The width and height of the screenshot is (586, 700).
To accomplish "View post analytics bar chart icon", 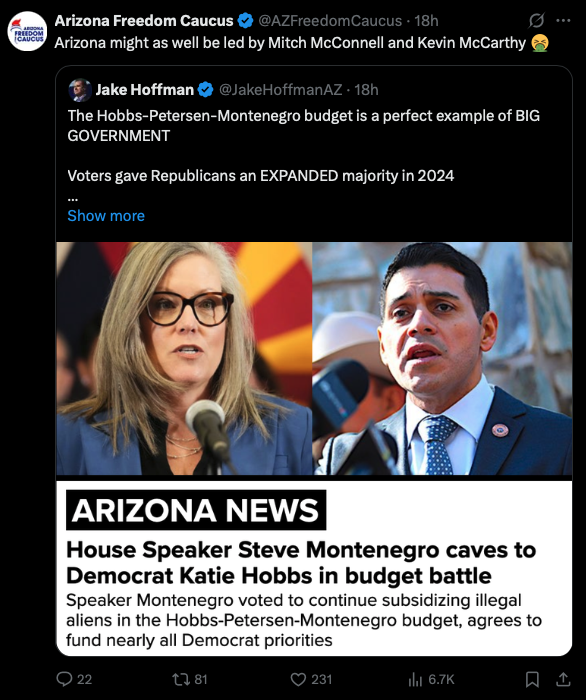I will [415, 679].
